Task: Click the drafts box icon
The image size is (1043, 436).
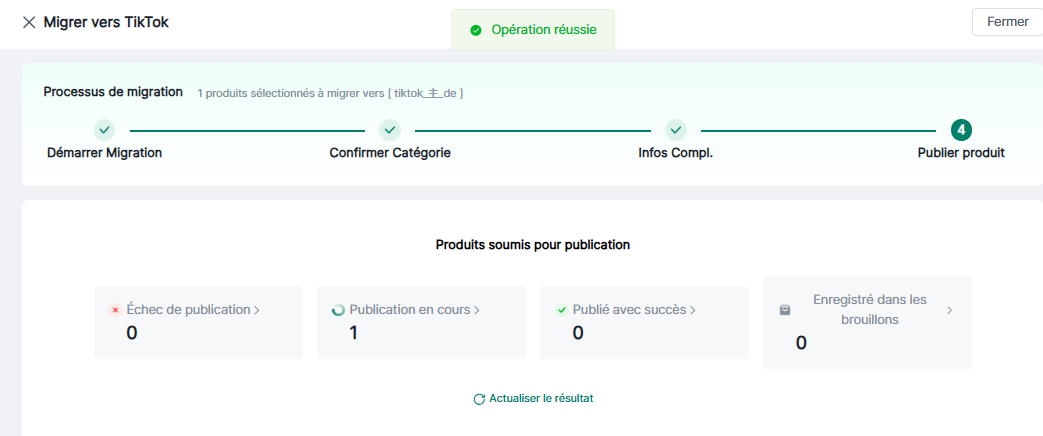Action: tap(785, 310)
